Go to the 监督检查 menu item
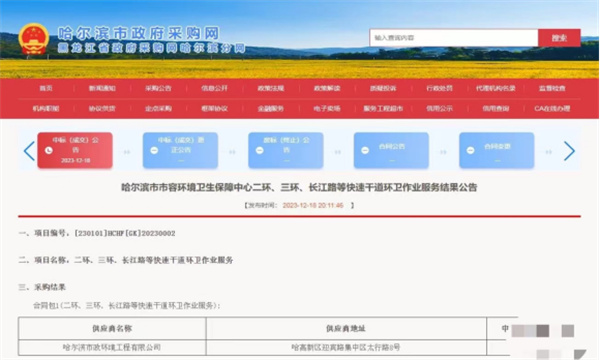This screenshot has width=600, height=360. pos(552,88)
